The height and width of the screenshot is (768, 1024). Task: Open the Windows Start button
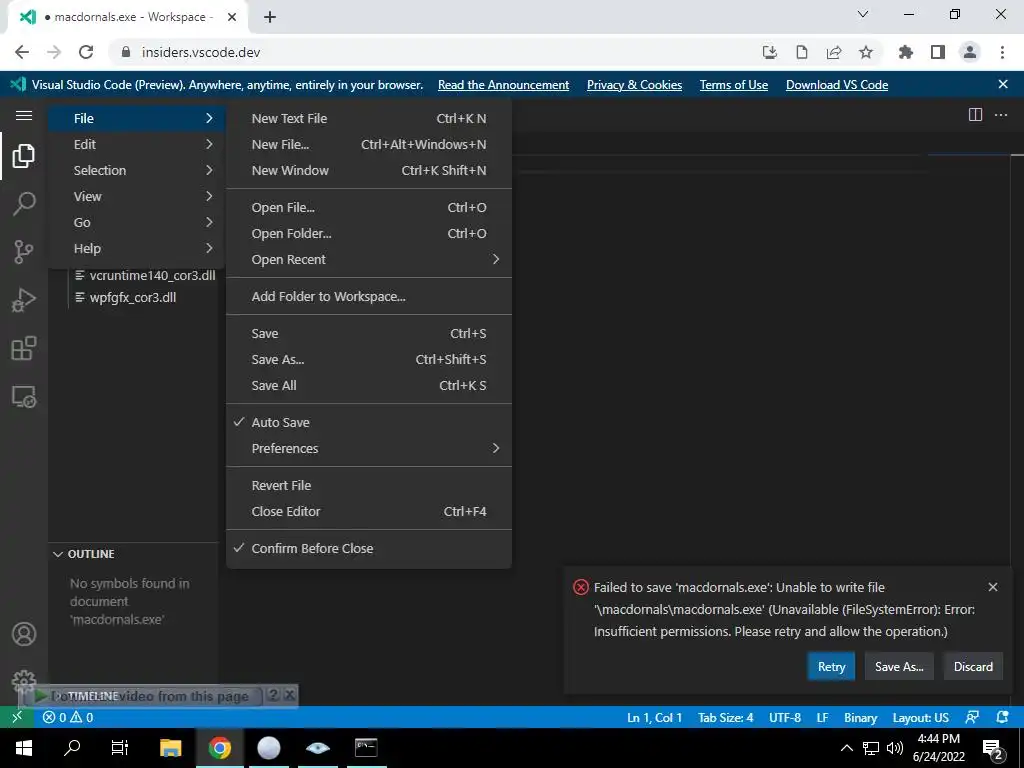point(24,748)
